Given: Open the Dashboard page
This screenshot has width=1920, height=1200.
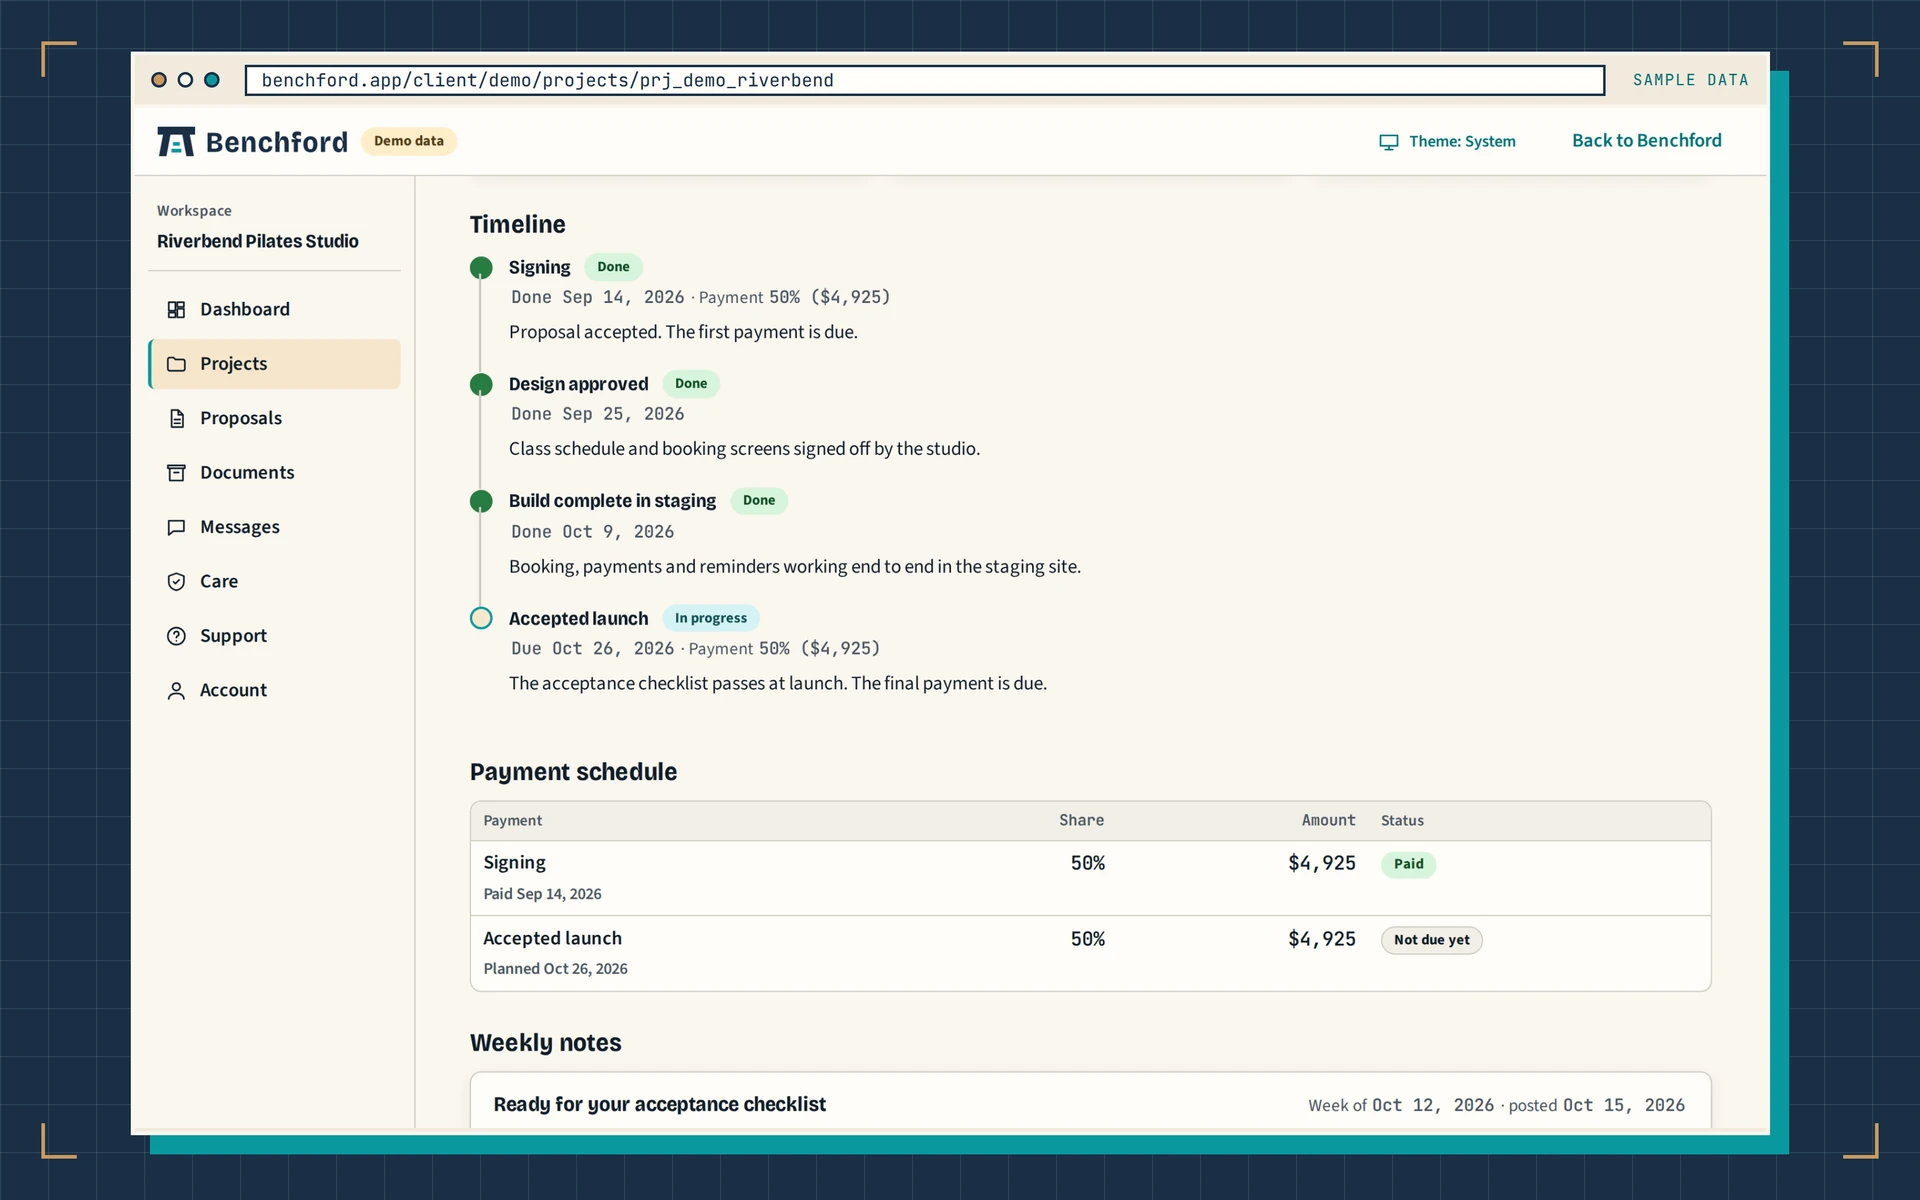Looking at the screenshot, I should [x=274, y=310].
